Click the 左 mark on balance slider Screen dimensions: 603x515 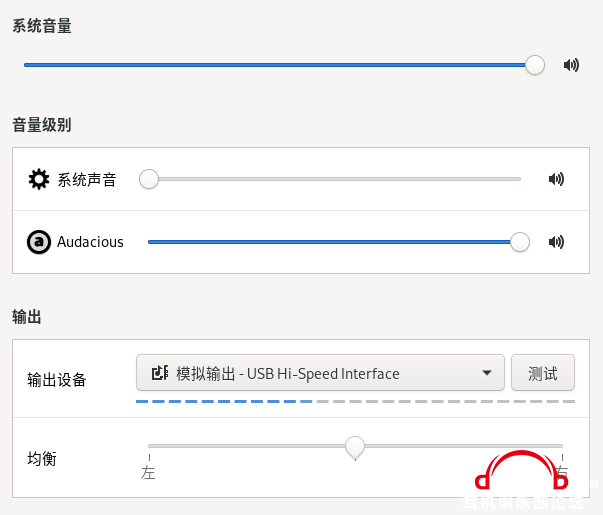(x=148, y=473)
